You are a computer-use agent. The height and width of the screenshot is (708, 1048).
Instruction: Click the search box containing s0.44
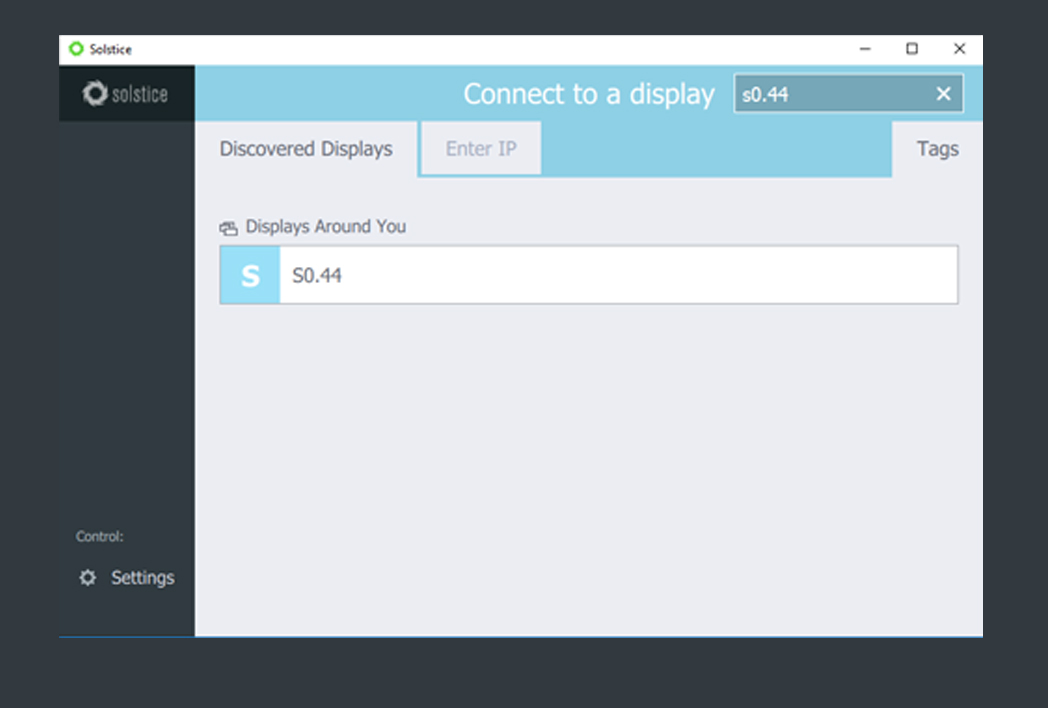pyautogui.click(x=830, y=94)
